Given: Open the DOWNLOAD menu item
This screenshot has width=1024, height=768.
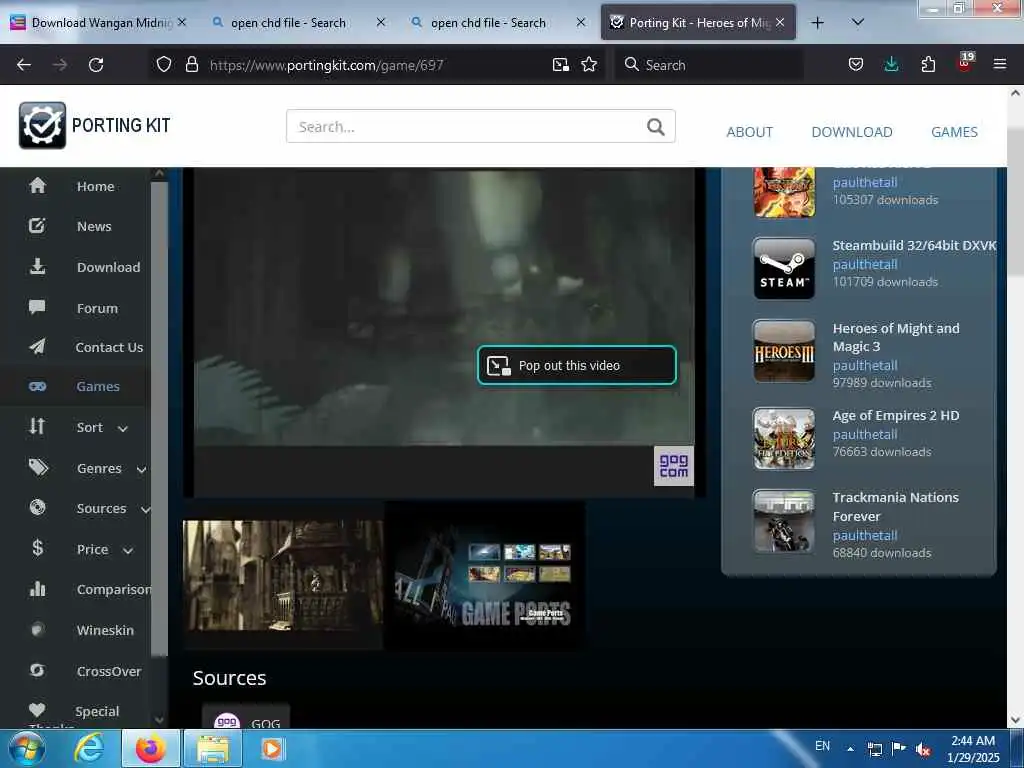Looking at the screenshot, I should (x=852, y=132).
